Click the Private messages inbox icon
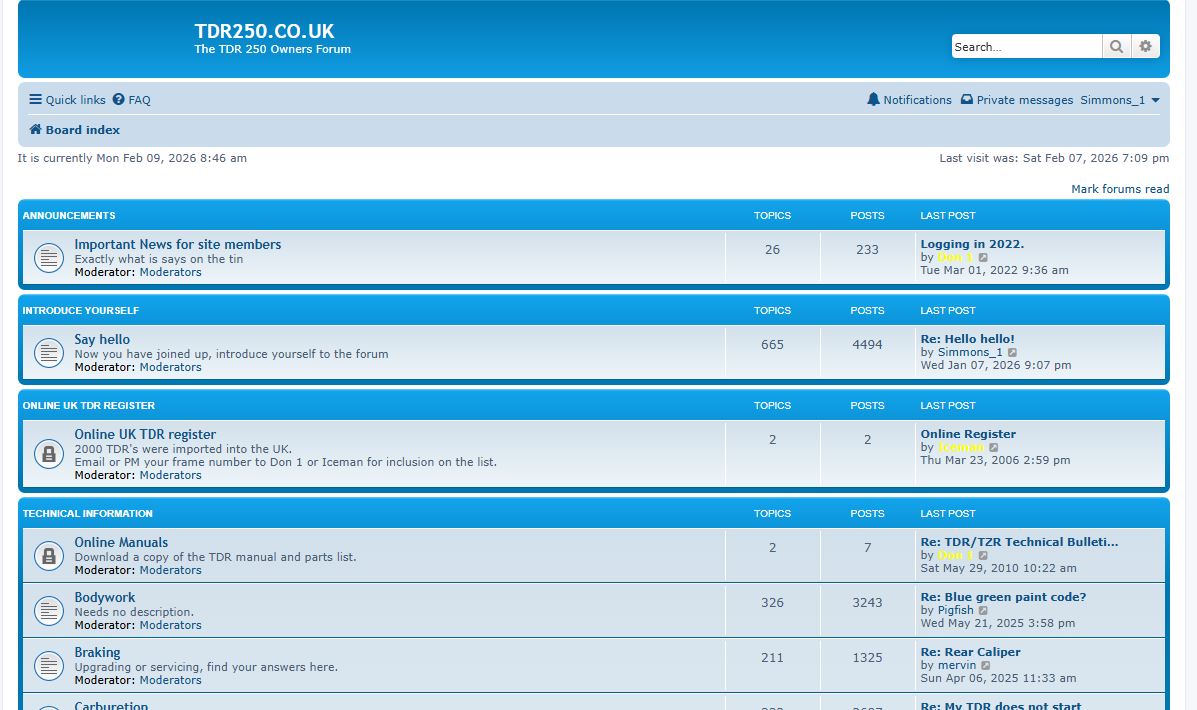 tap(966, 99)
